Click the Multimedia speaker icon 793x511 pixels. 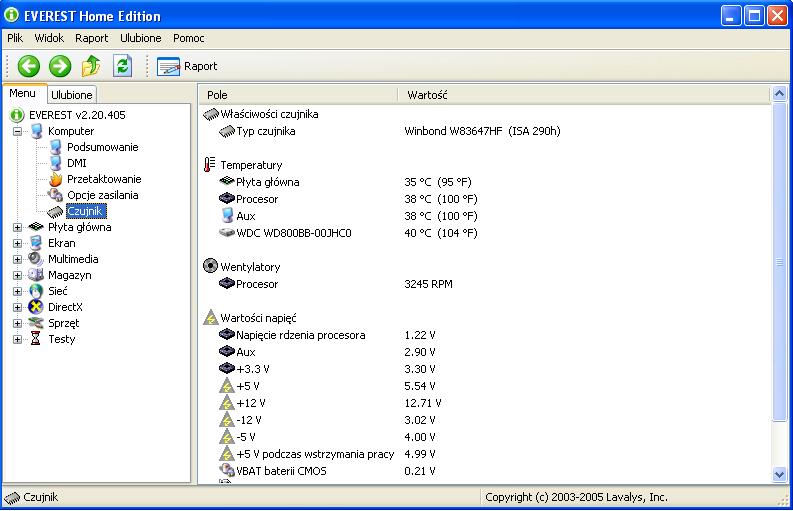(x=36, y=259)
